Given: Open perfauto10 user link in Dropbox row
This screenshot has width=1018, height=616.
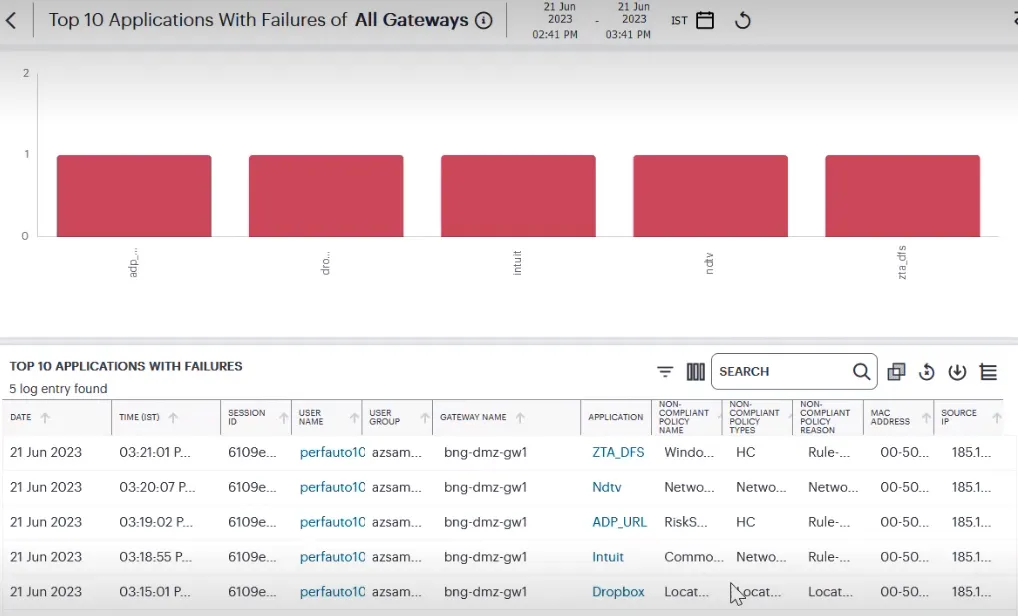Looking at the screenshot, I should coord(332,592).
